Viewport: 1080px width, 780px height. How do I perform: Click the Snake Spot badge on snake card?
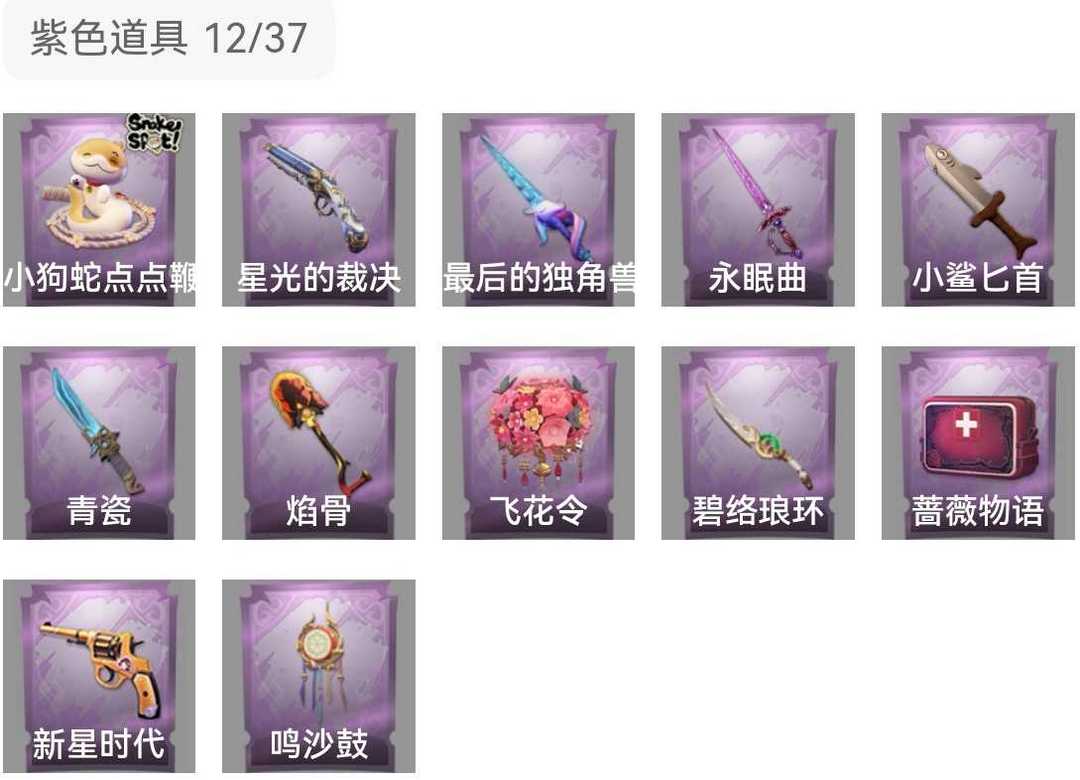coord(154,132)
